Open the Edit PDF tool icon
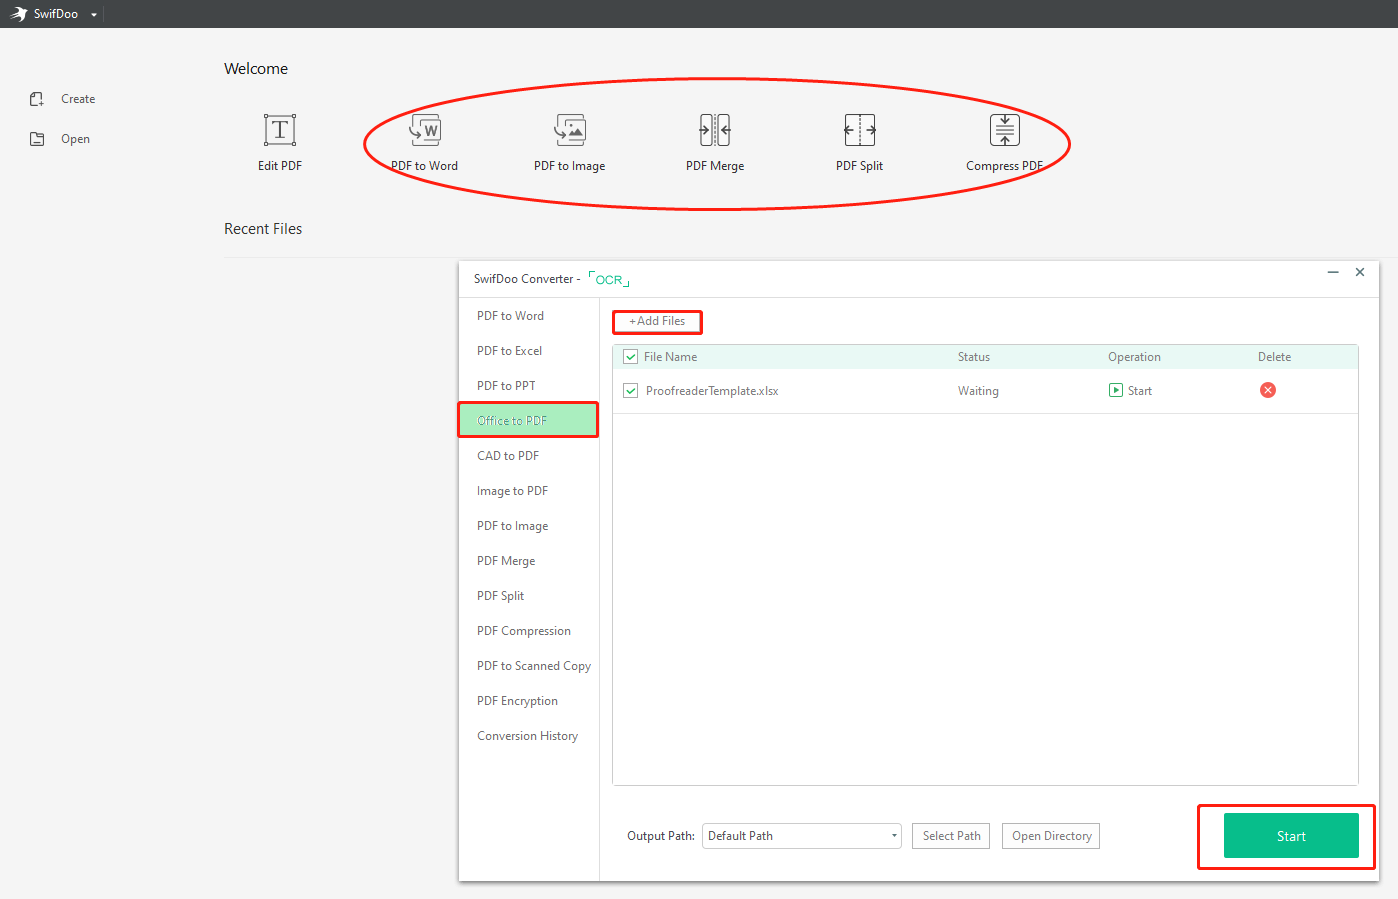This screenshot has height=899, width=1398. pyautogui.click(x=280, y=130)
